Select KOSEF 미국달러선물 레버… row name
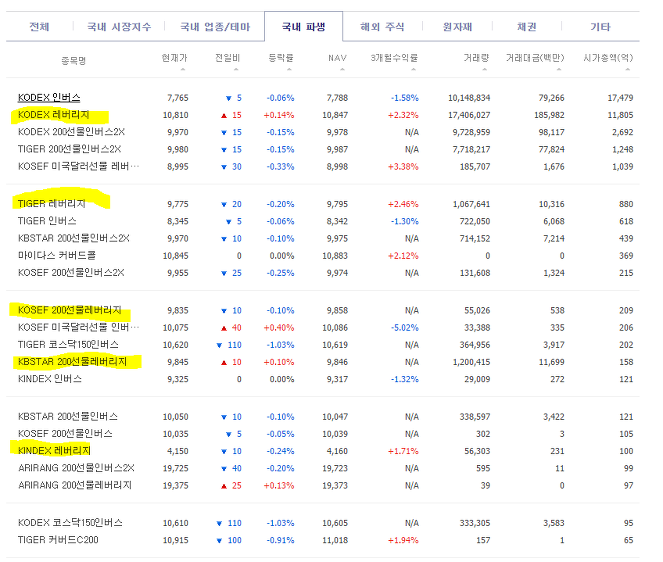This screenshot has height=562, width=663. pyautogui.click(x=78, y=167)
